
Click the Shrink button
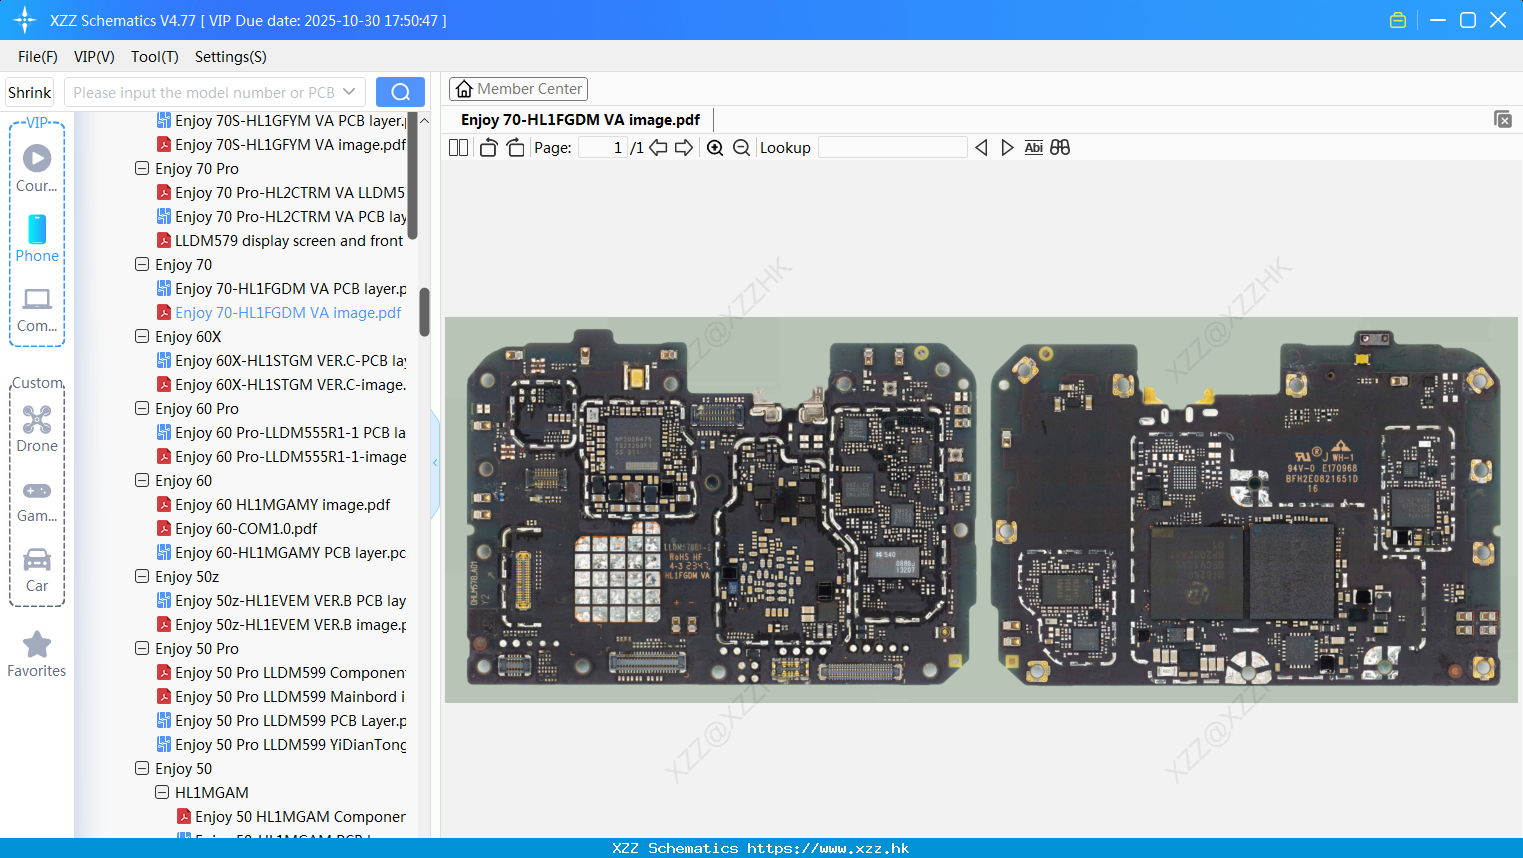29,92
